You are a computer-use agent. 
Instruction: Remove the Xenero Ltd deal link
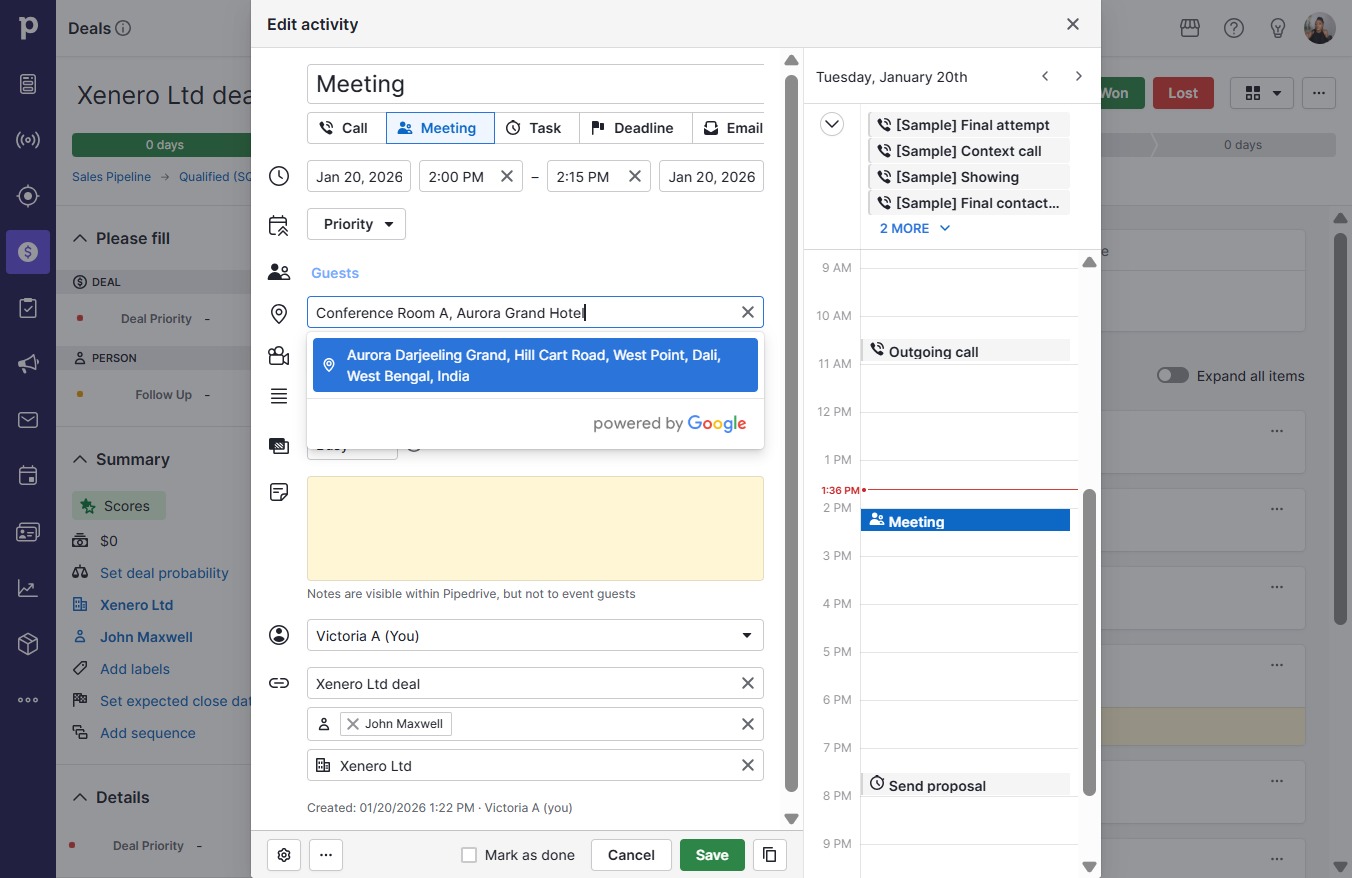(x=748, y=684)
